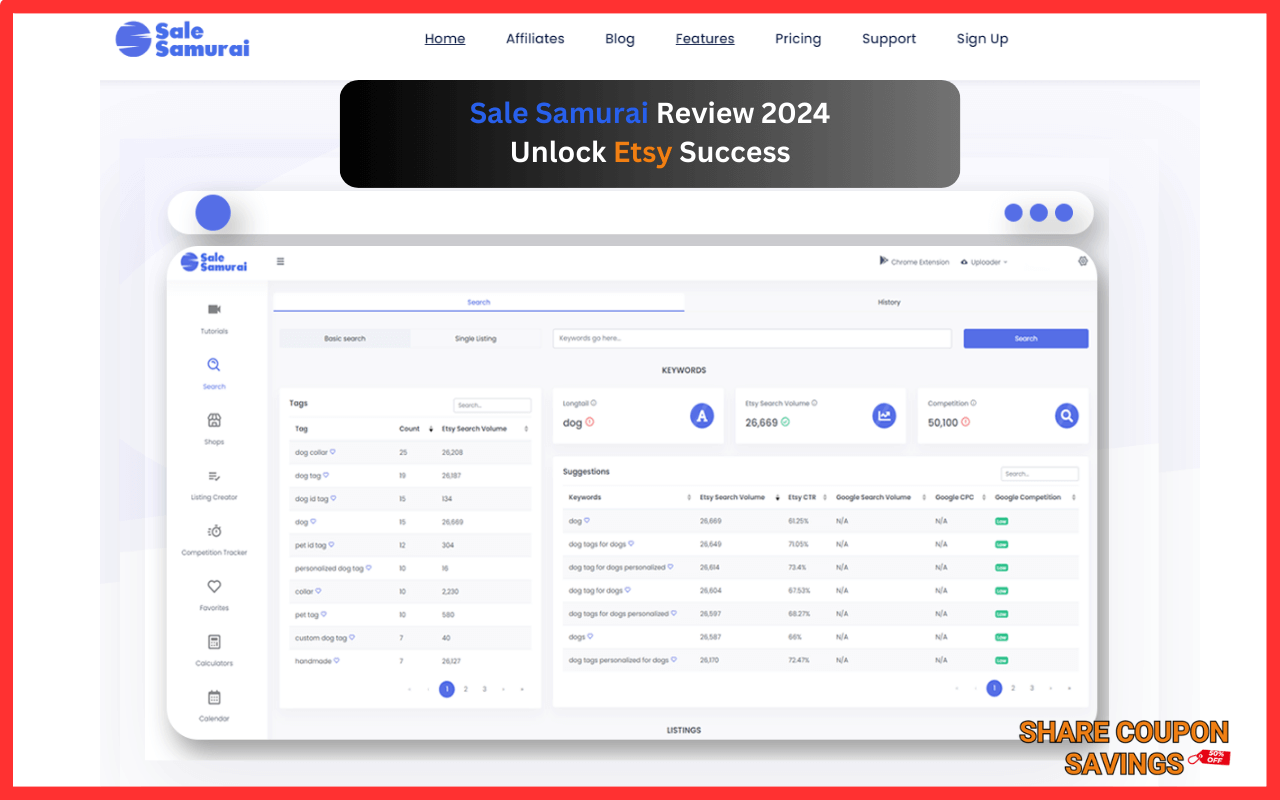The width and height of the screenshot is (1280, 800).
Task: Favorite 'dog tags personalized for dogs' suggestion heart
Action: pyautogui.click(x=674, y=659)
